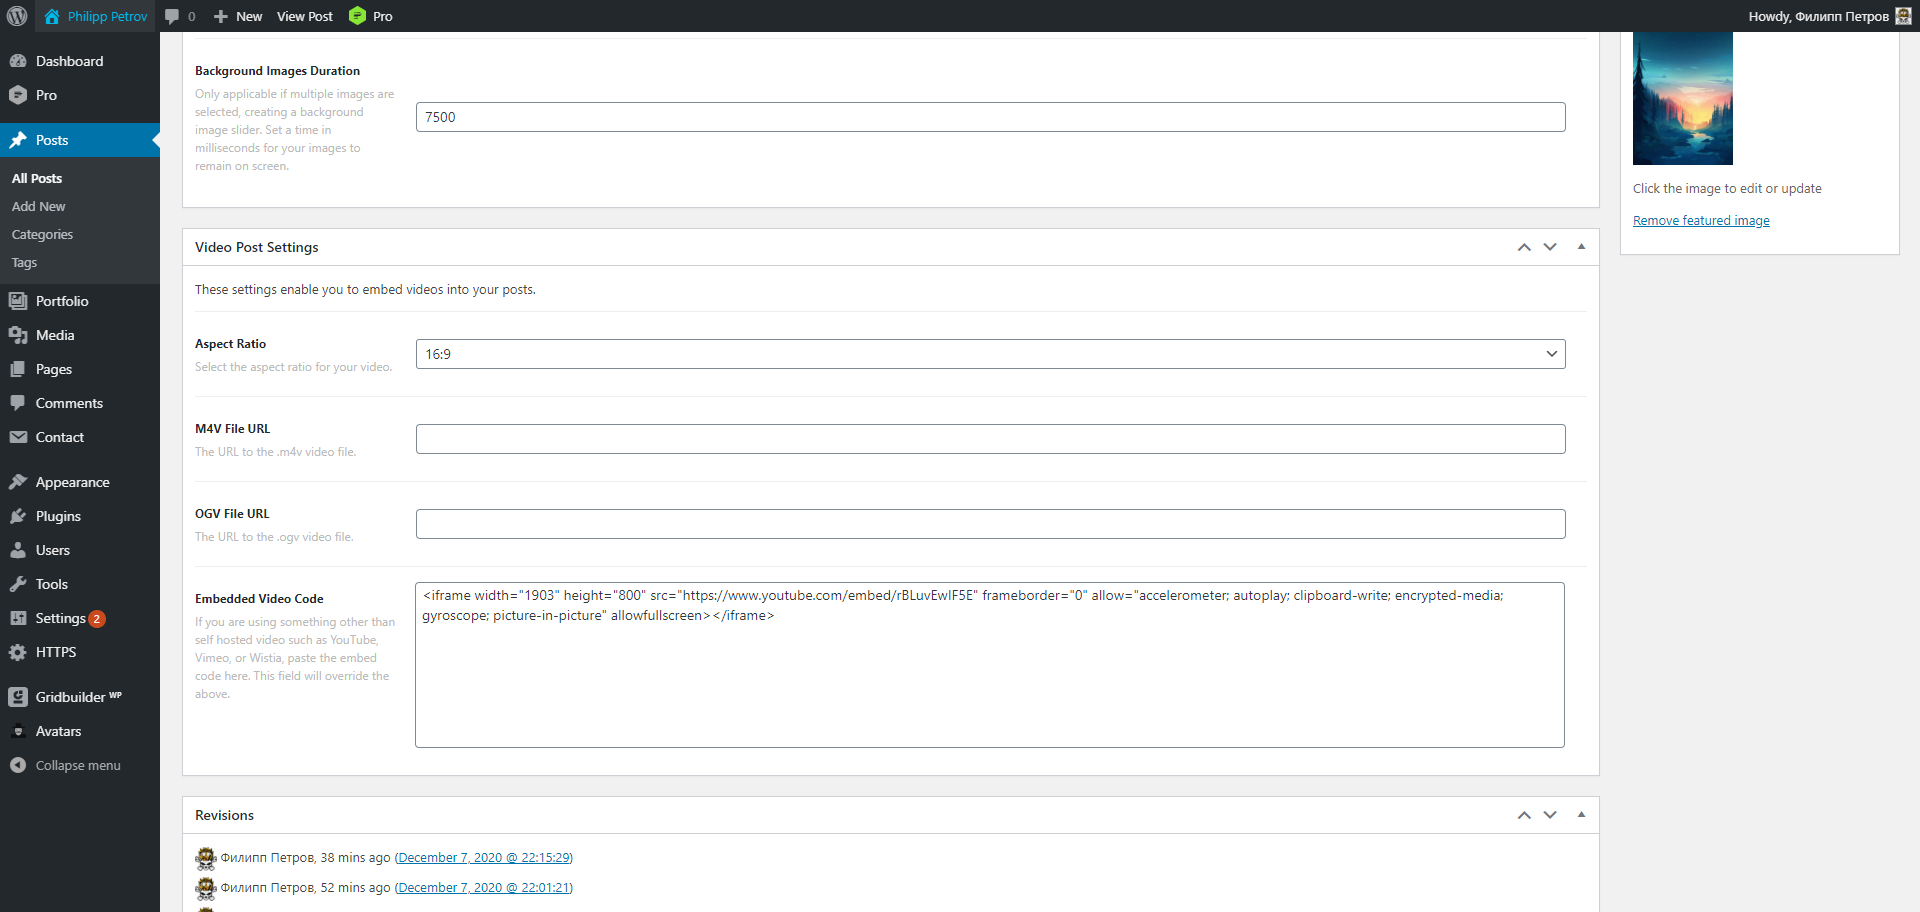Open the Aspect Ratio dropdown
The image size is (1920, 912).
[x=990, y=354]
